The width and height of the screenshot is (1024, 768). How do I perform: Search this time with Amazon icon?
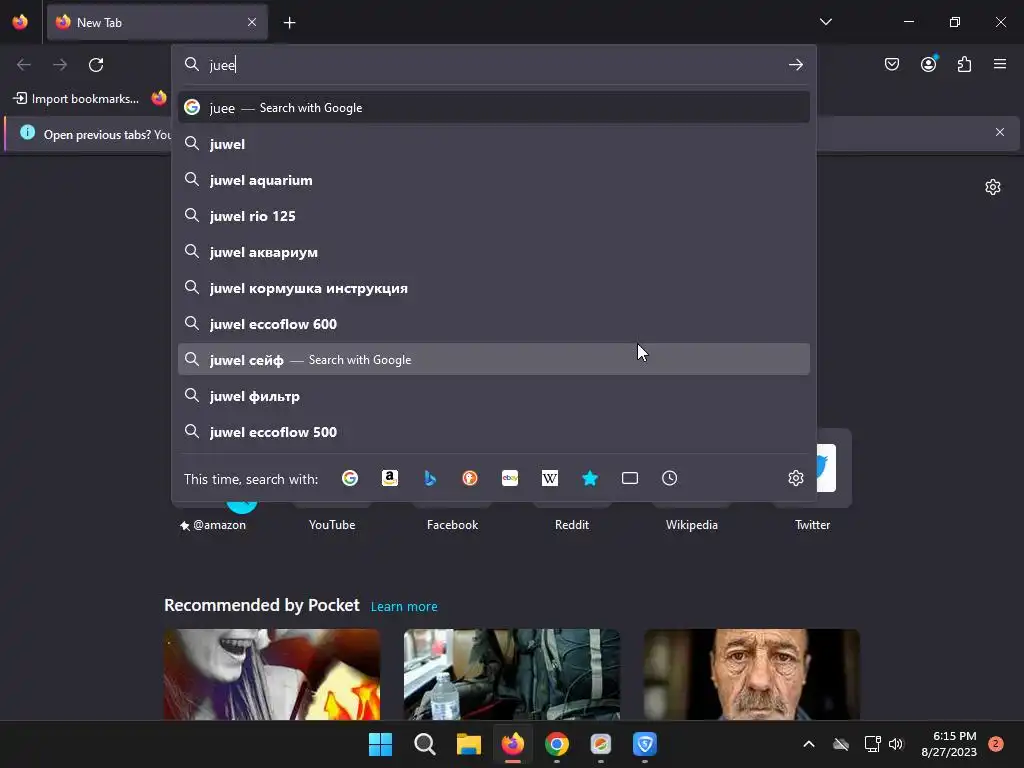coord(390,478)
